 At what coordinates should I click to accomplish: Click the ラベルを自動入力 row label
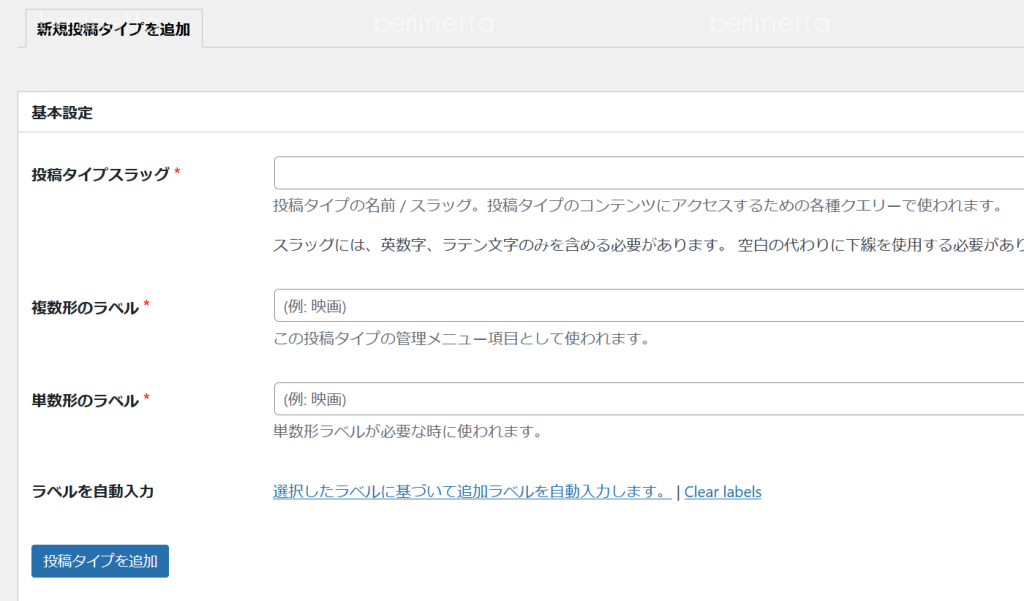(92, 492)
